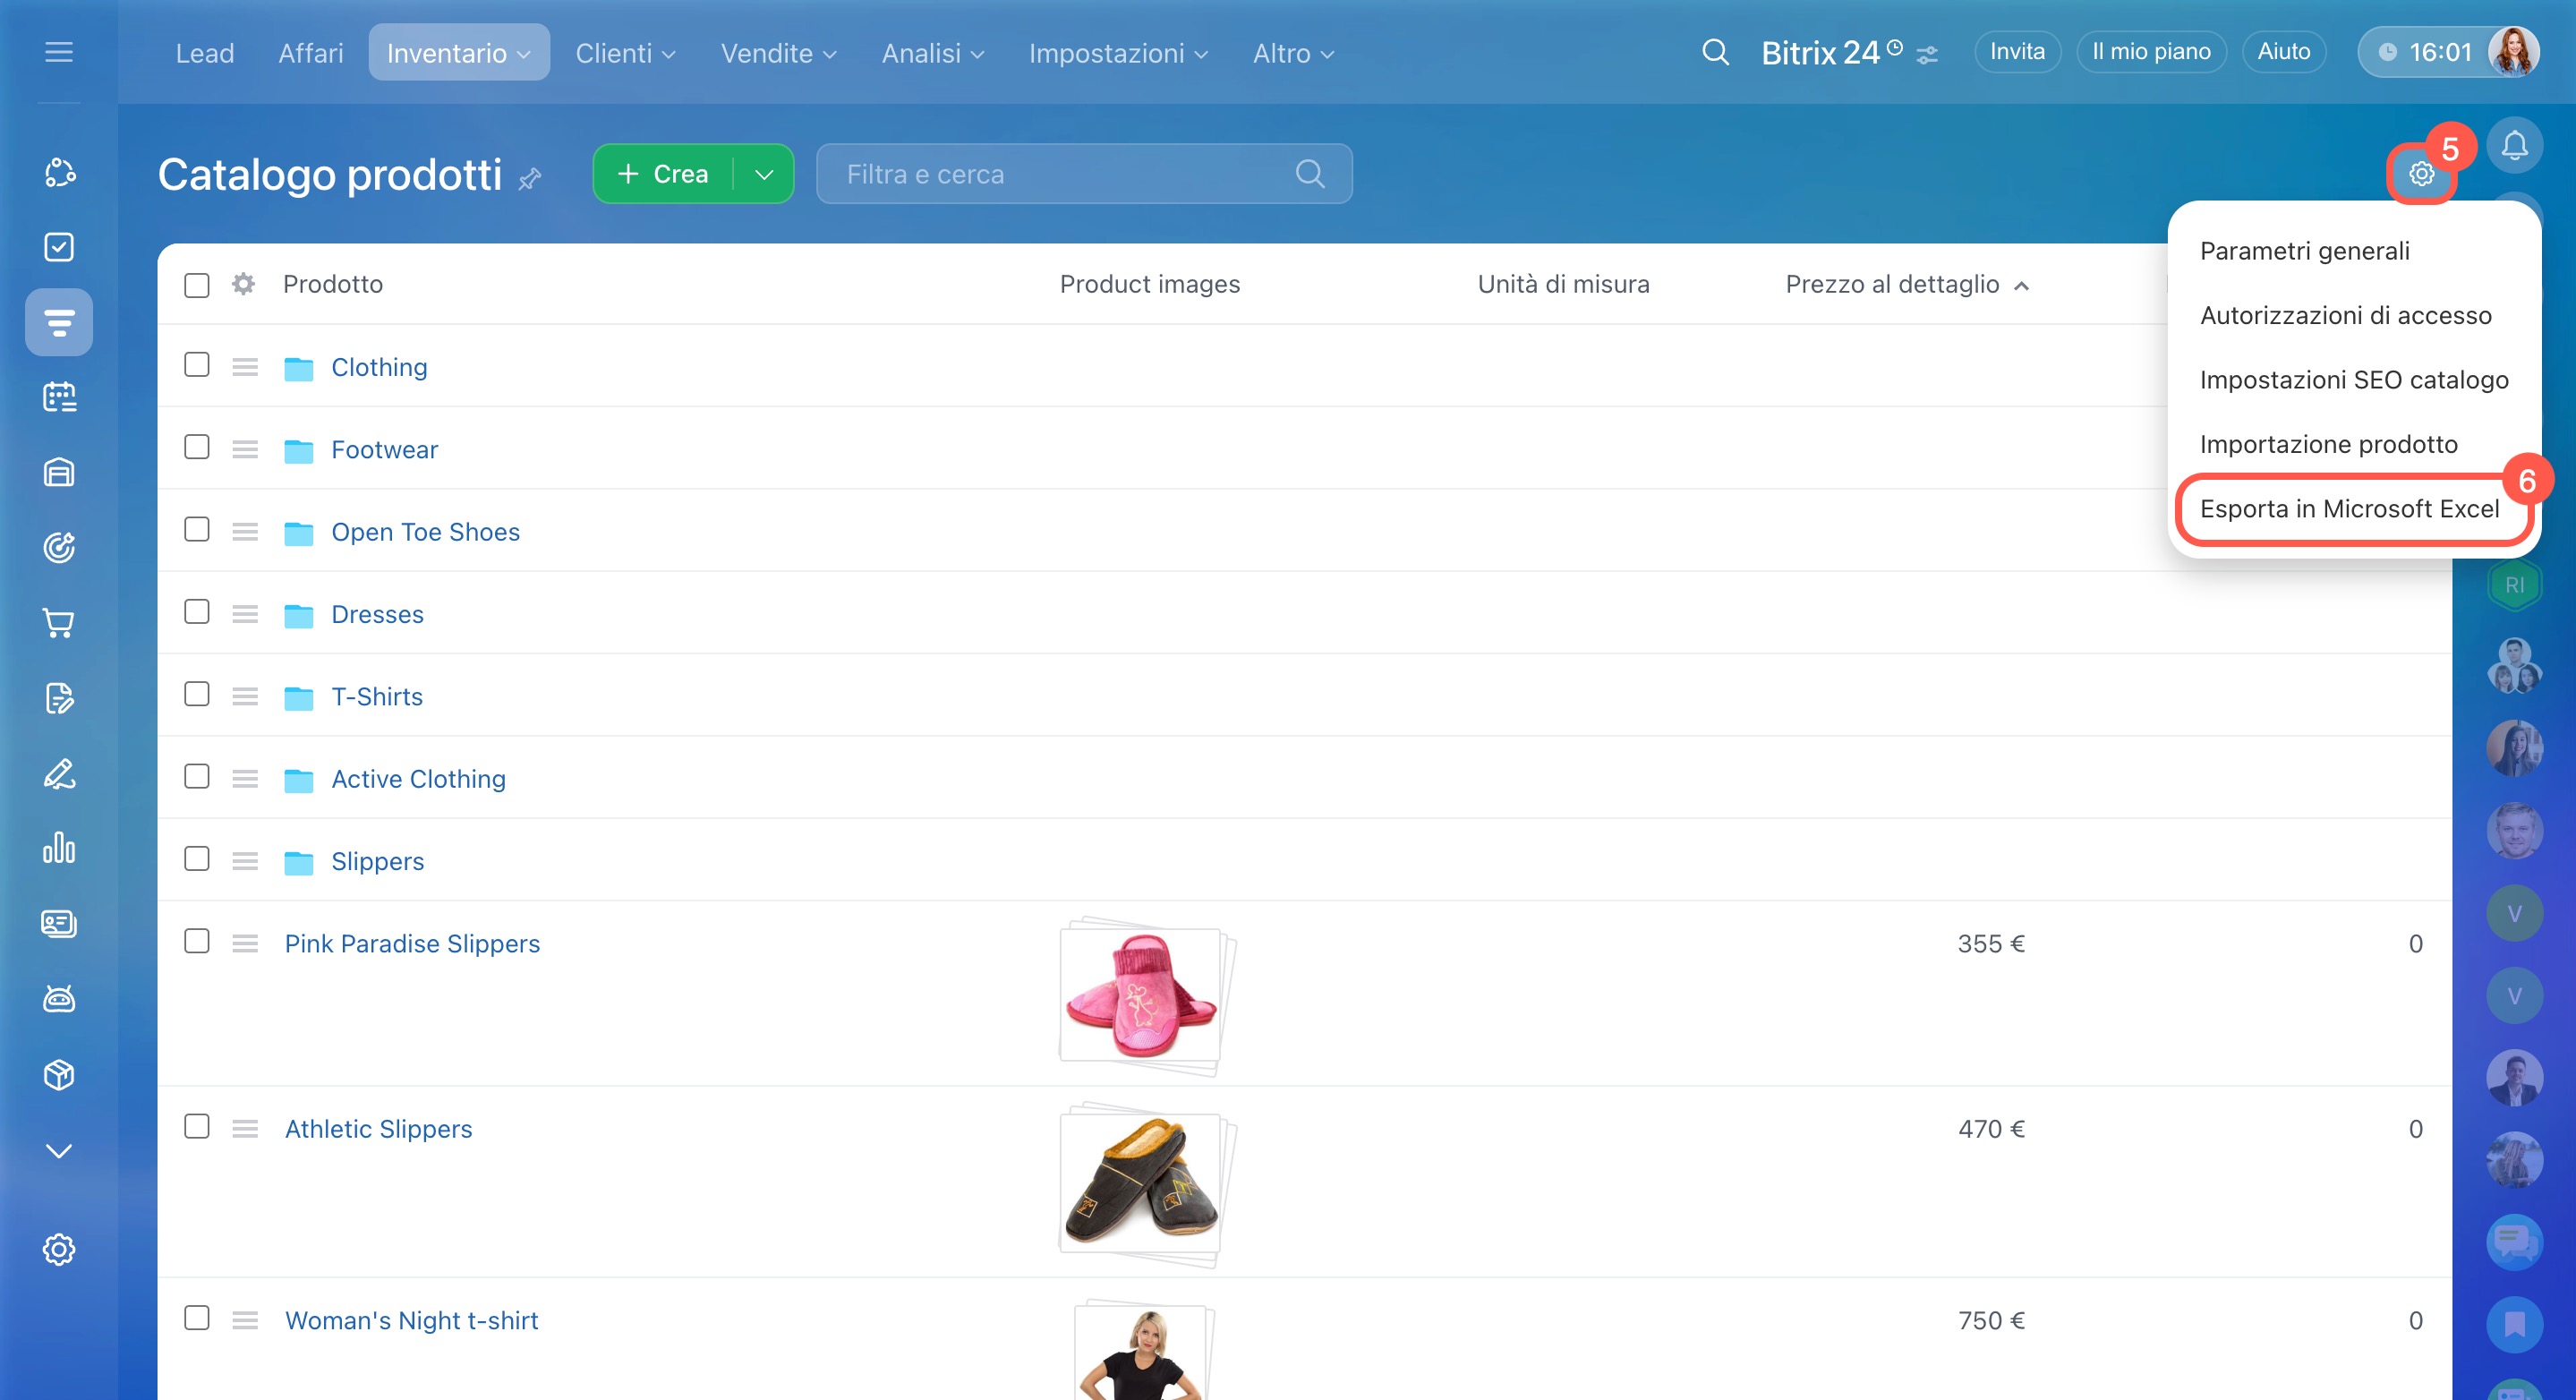Open sidebar settings gear at bottom
Viewport: 2576px width, 1400px height.
(x=59, y=1249)
